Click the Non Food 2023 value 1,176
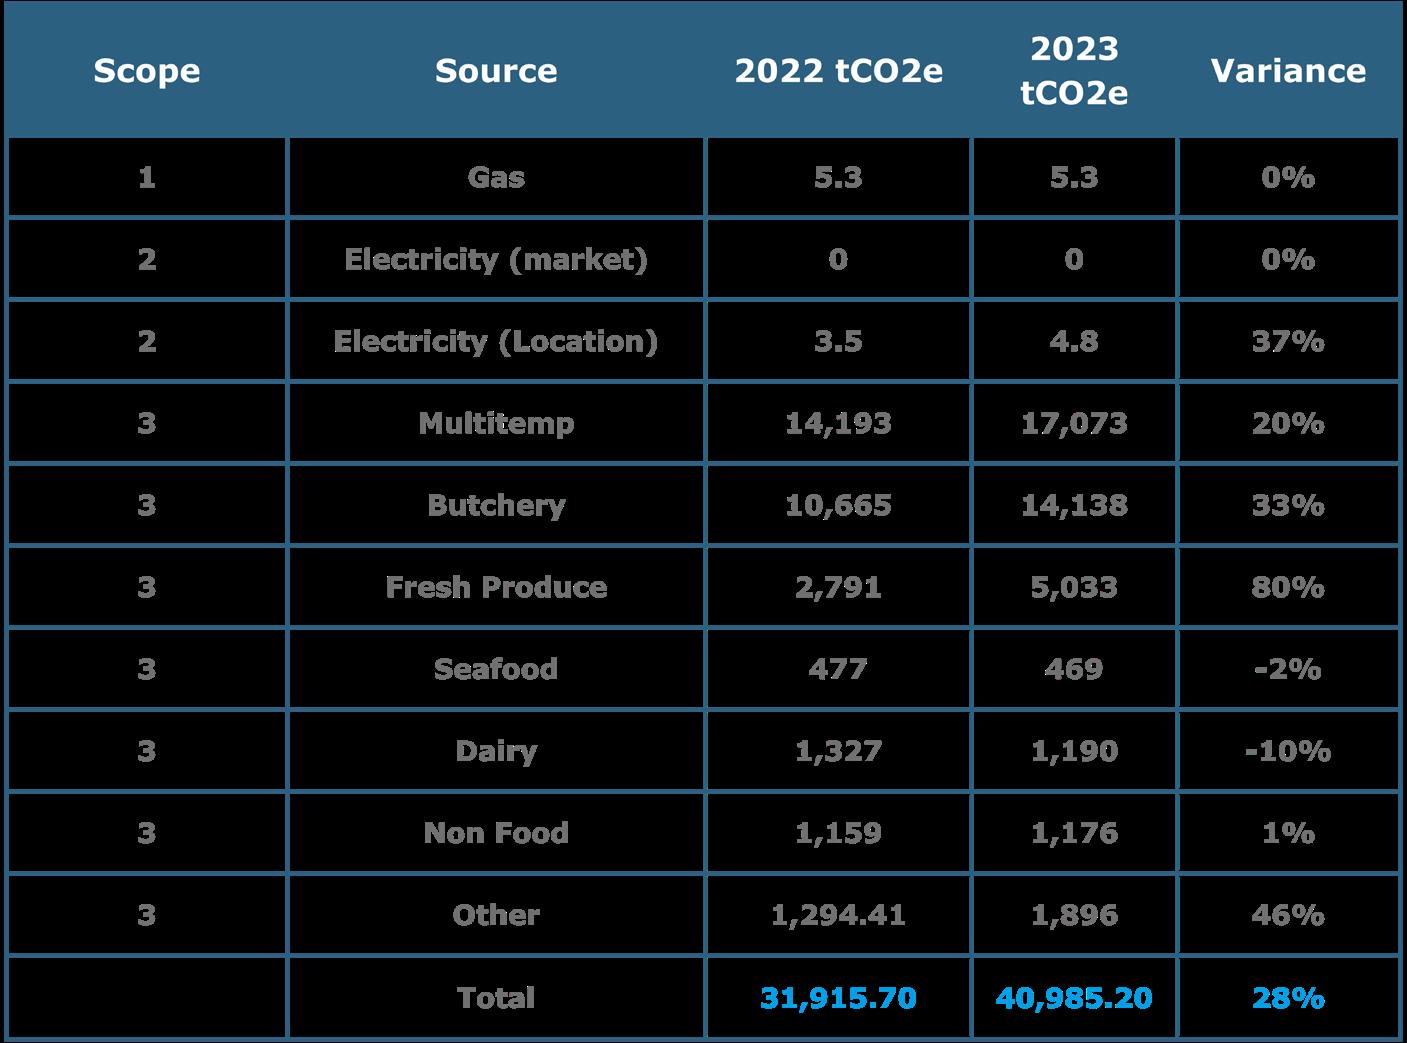 [x=1074, y=833]
